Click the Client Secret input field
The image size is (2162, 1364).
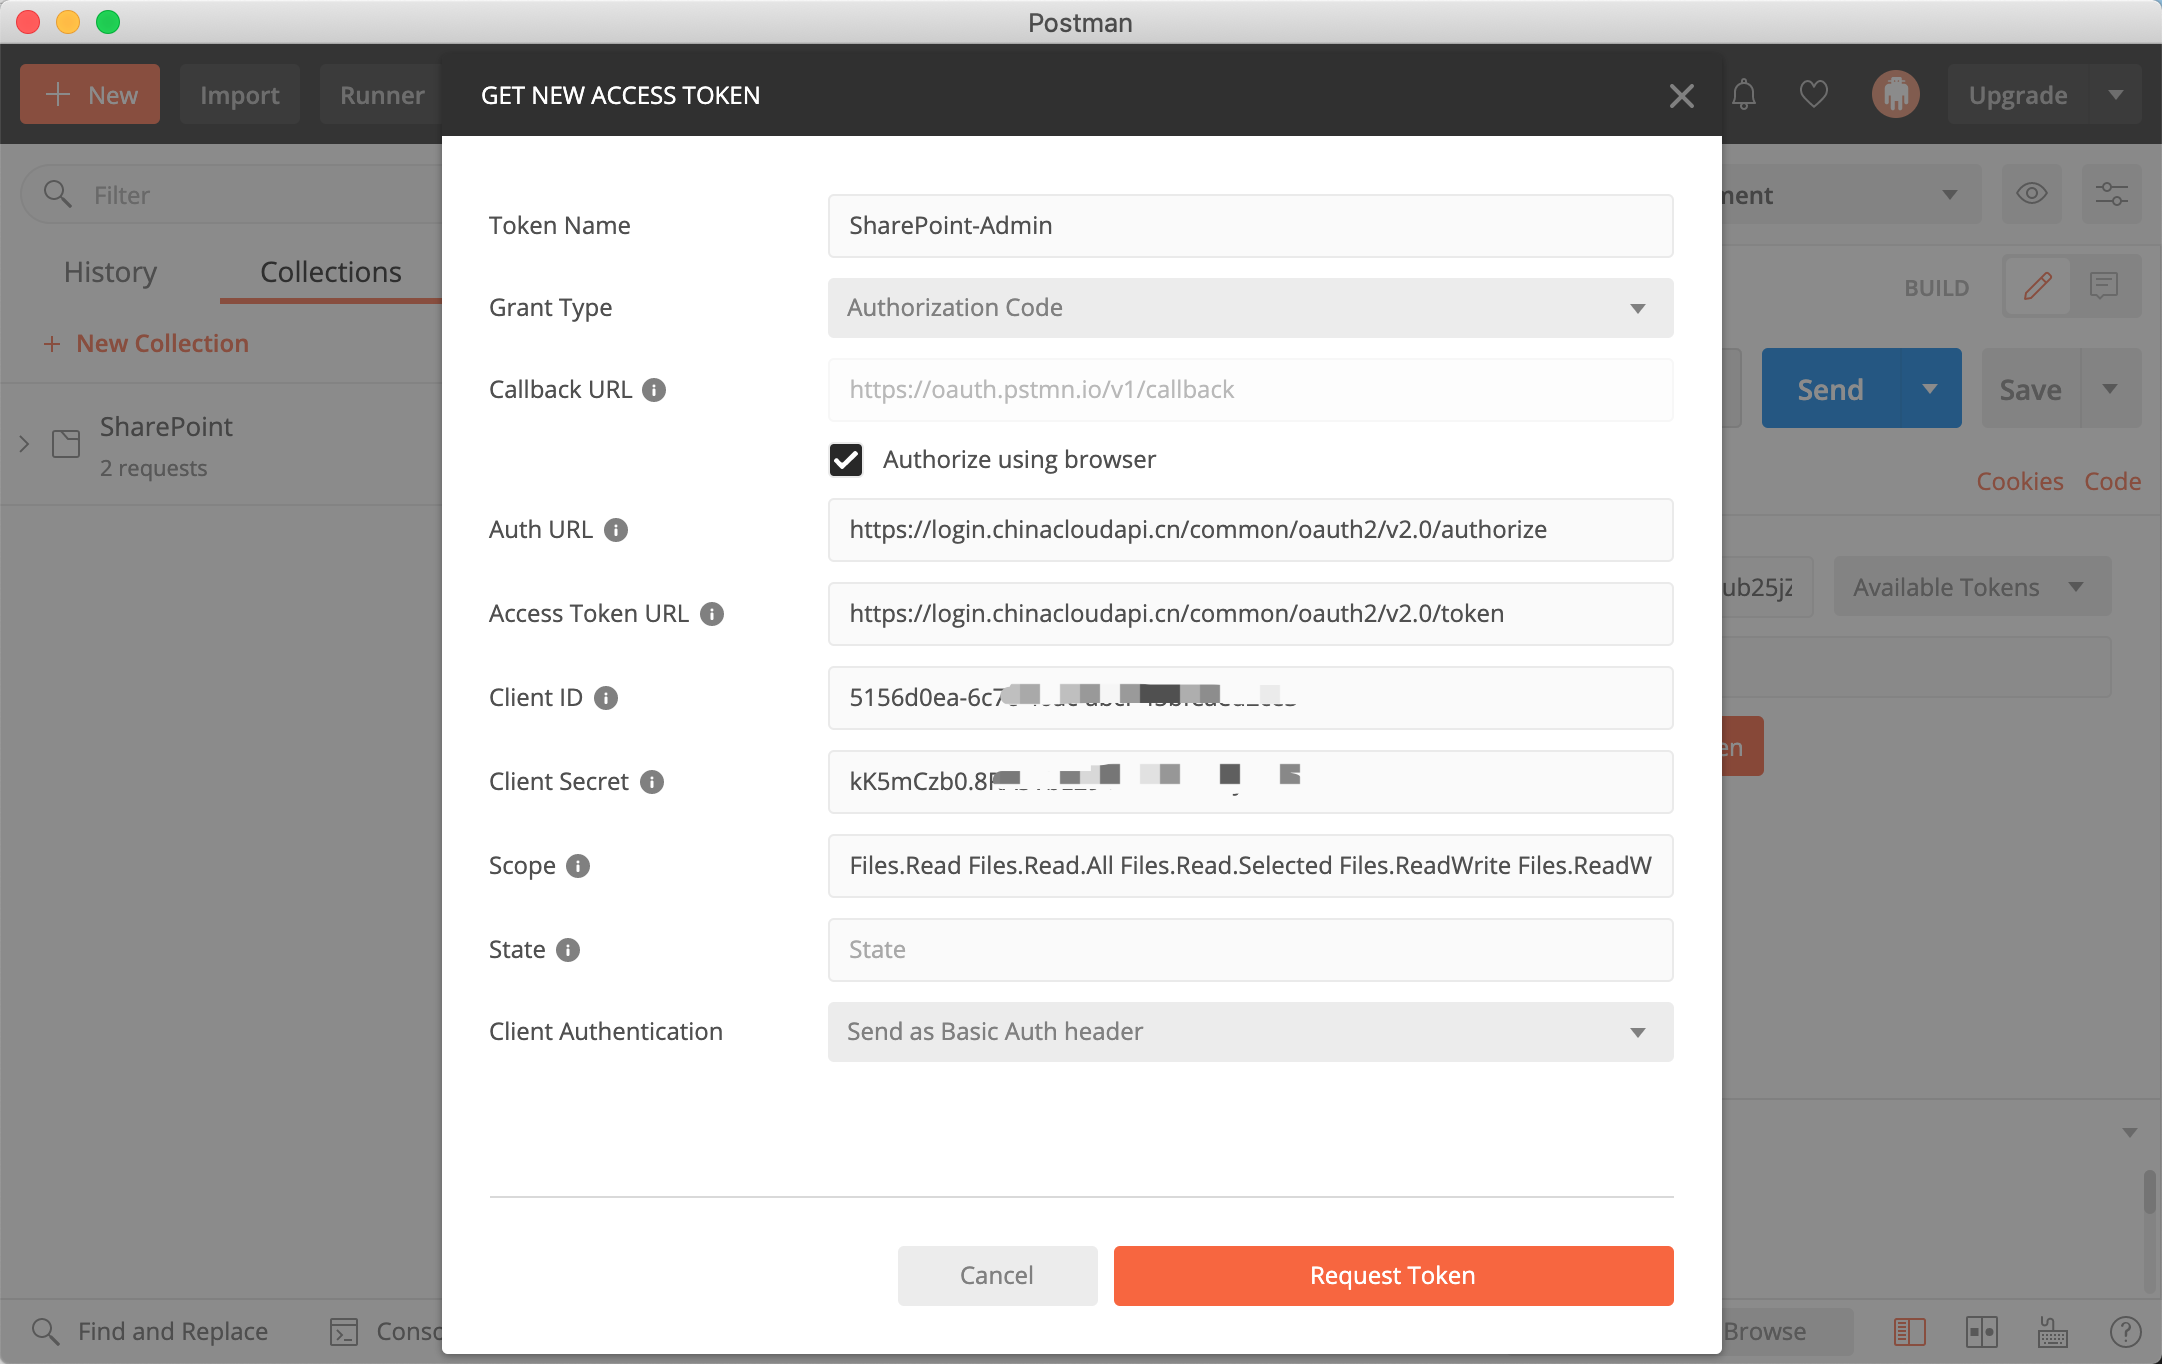click(x=1250, y=782)
